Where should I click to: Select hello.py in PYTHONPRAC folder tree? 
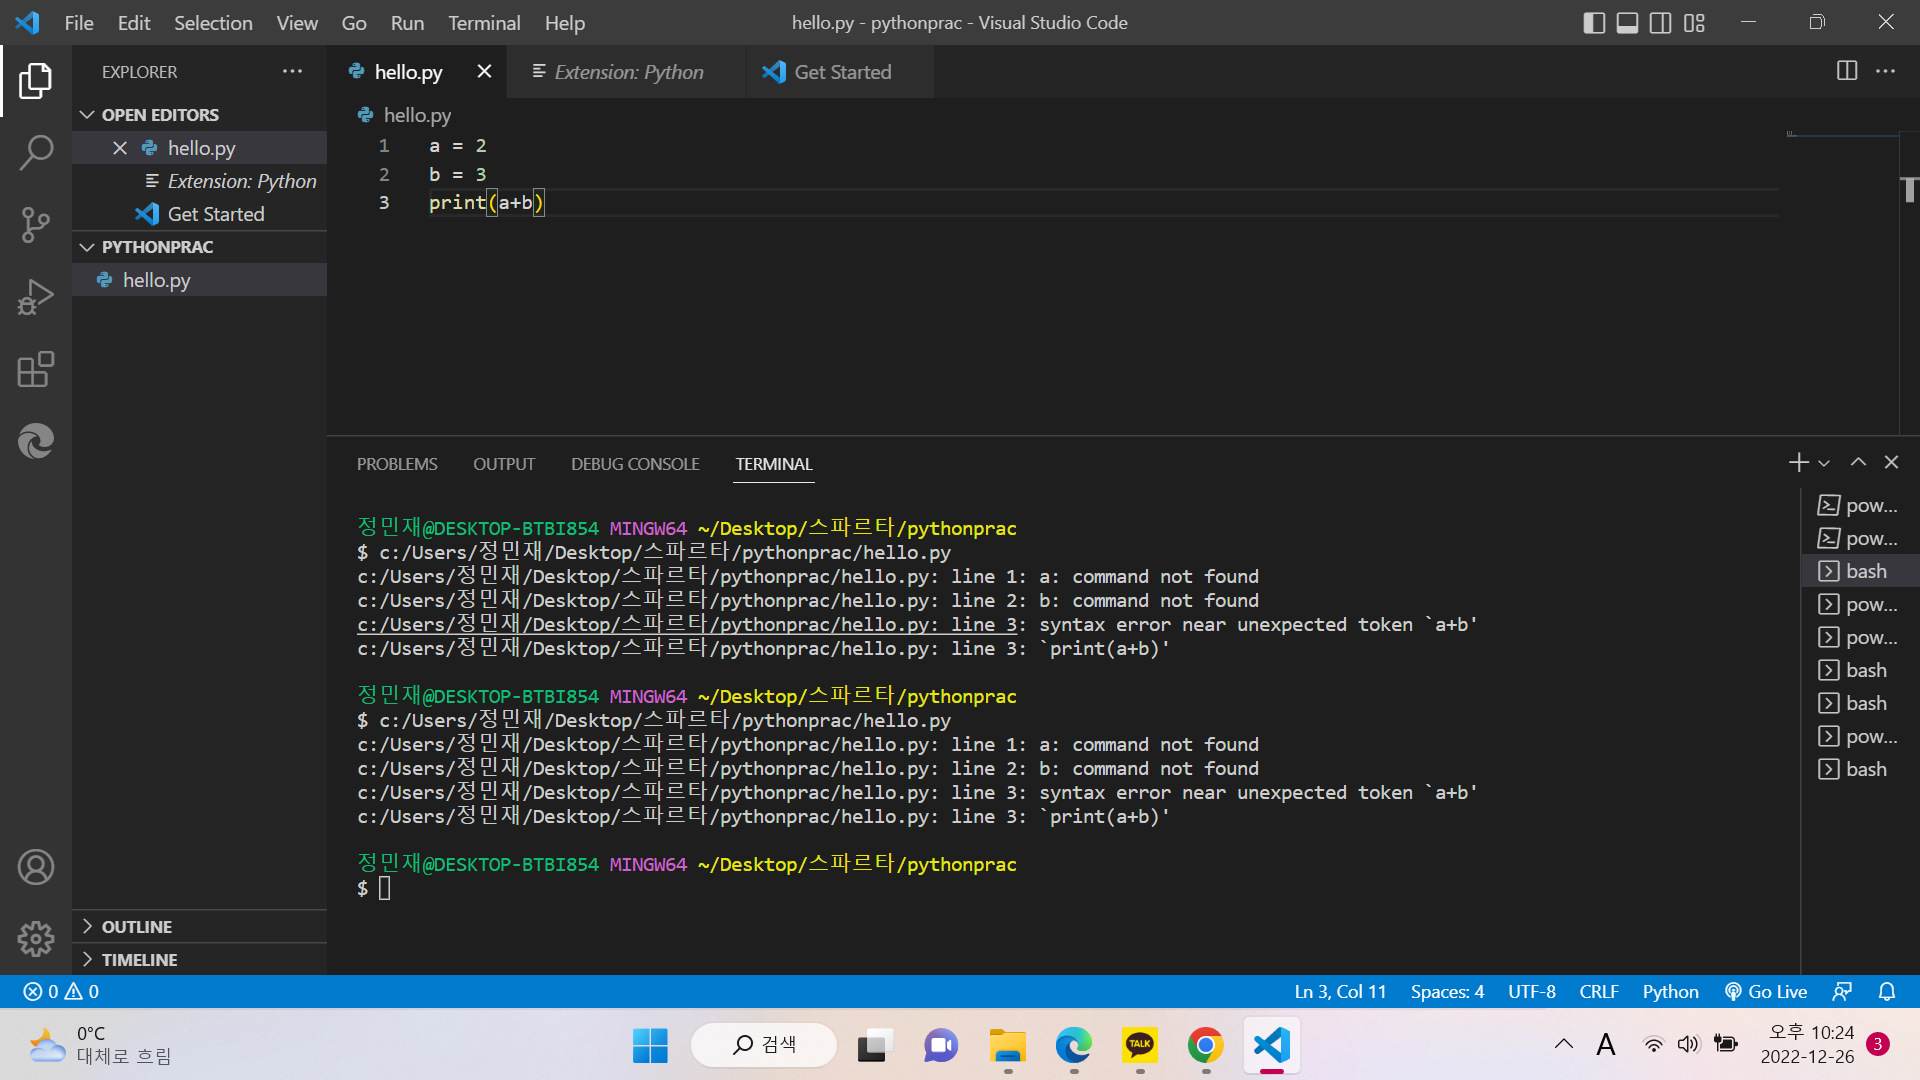click(199, 280)
